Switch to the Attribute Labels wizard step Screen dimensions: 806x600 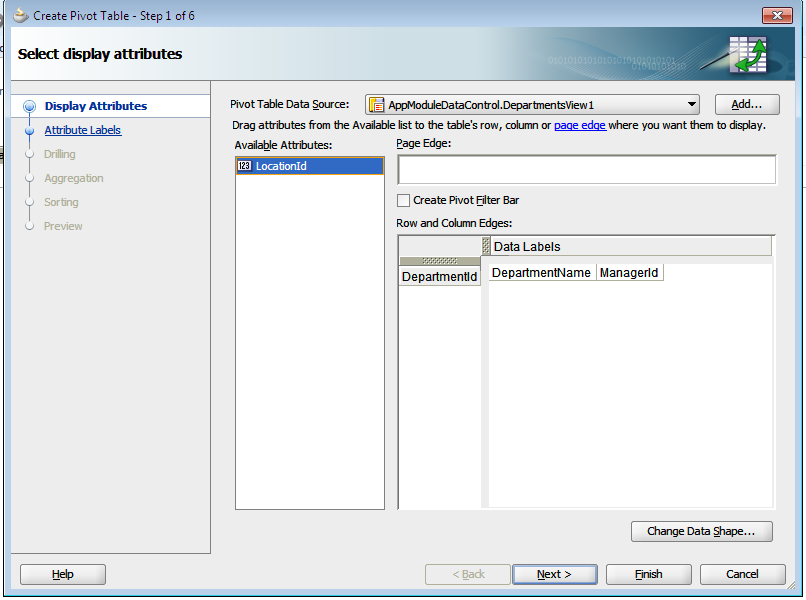pos(83,130)
